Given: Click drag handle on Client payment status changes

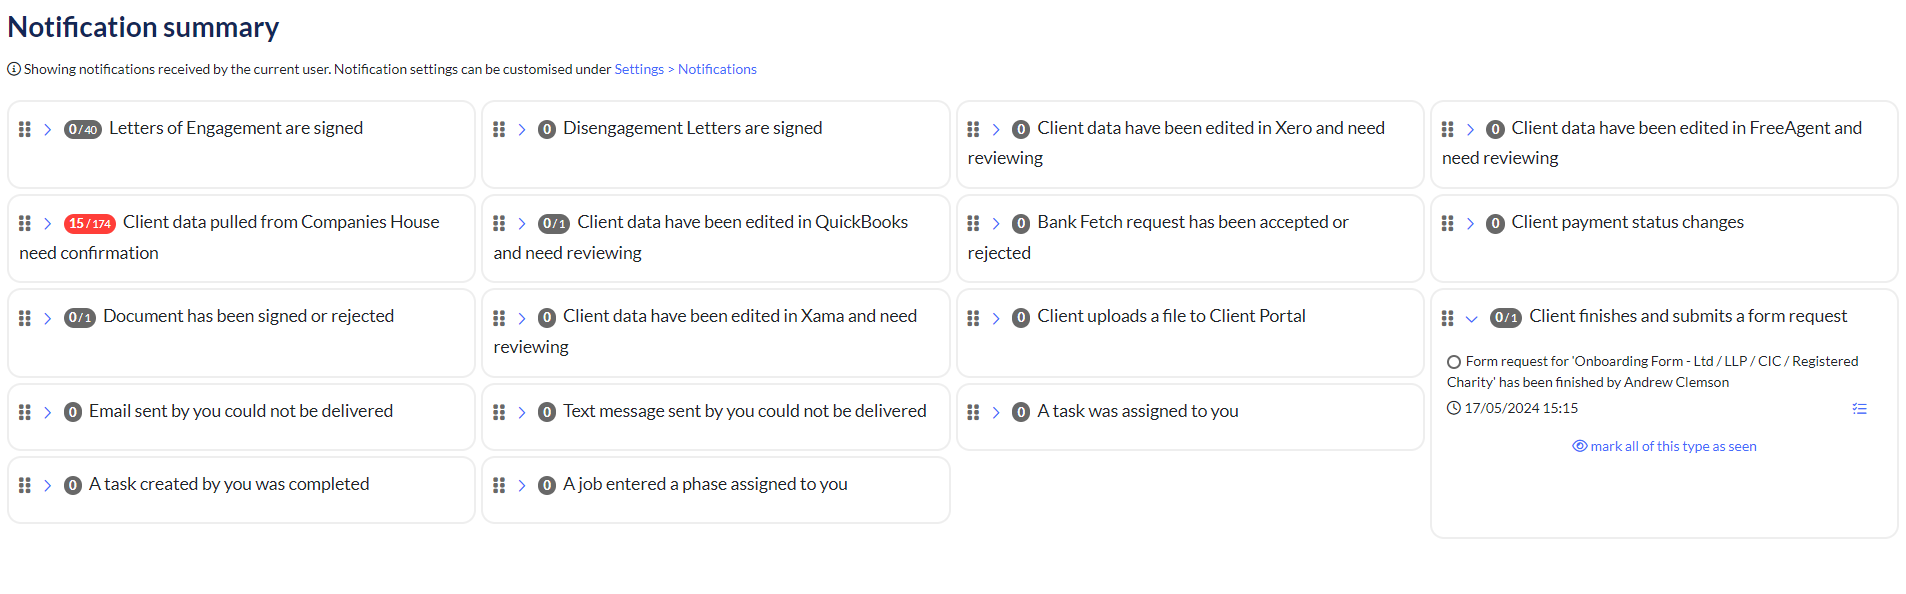Looking at the screenshot, I should click(x=1447, y=224).
